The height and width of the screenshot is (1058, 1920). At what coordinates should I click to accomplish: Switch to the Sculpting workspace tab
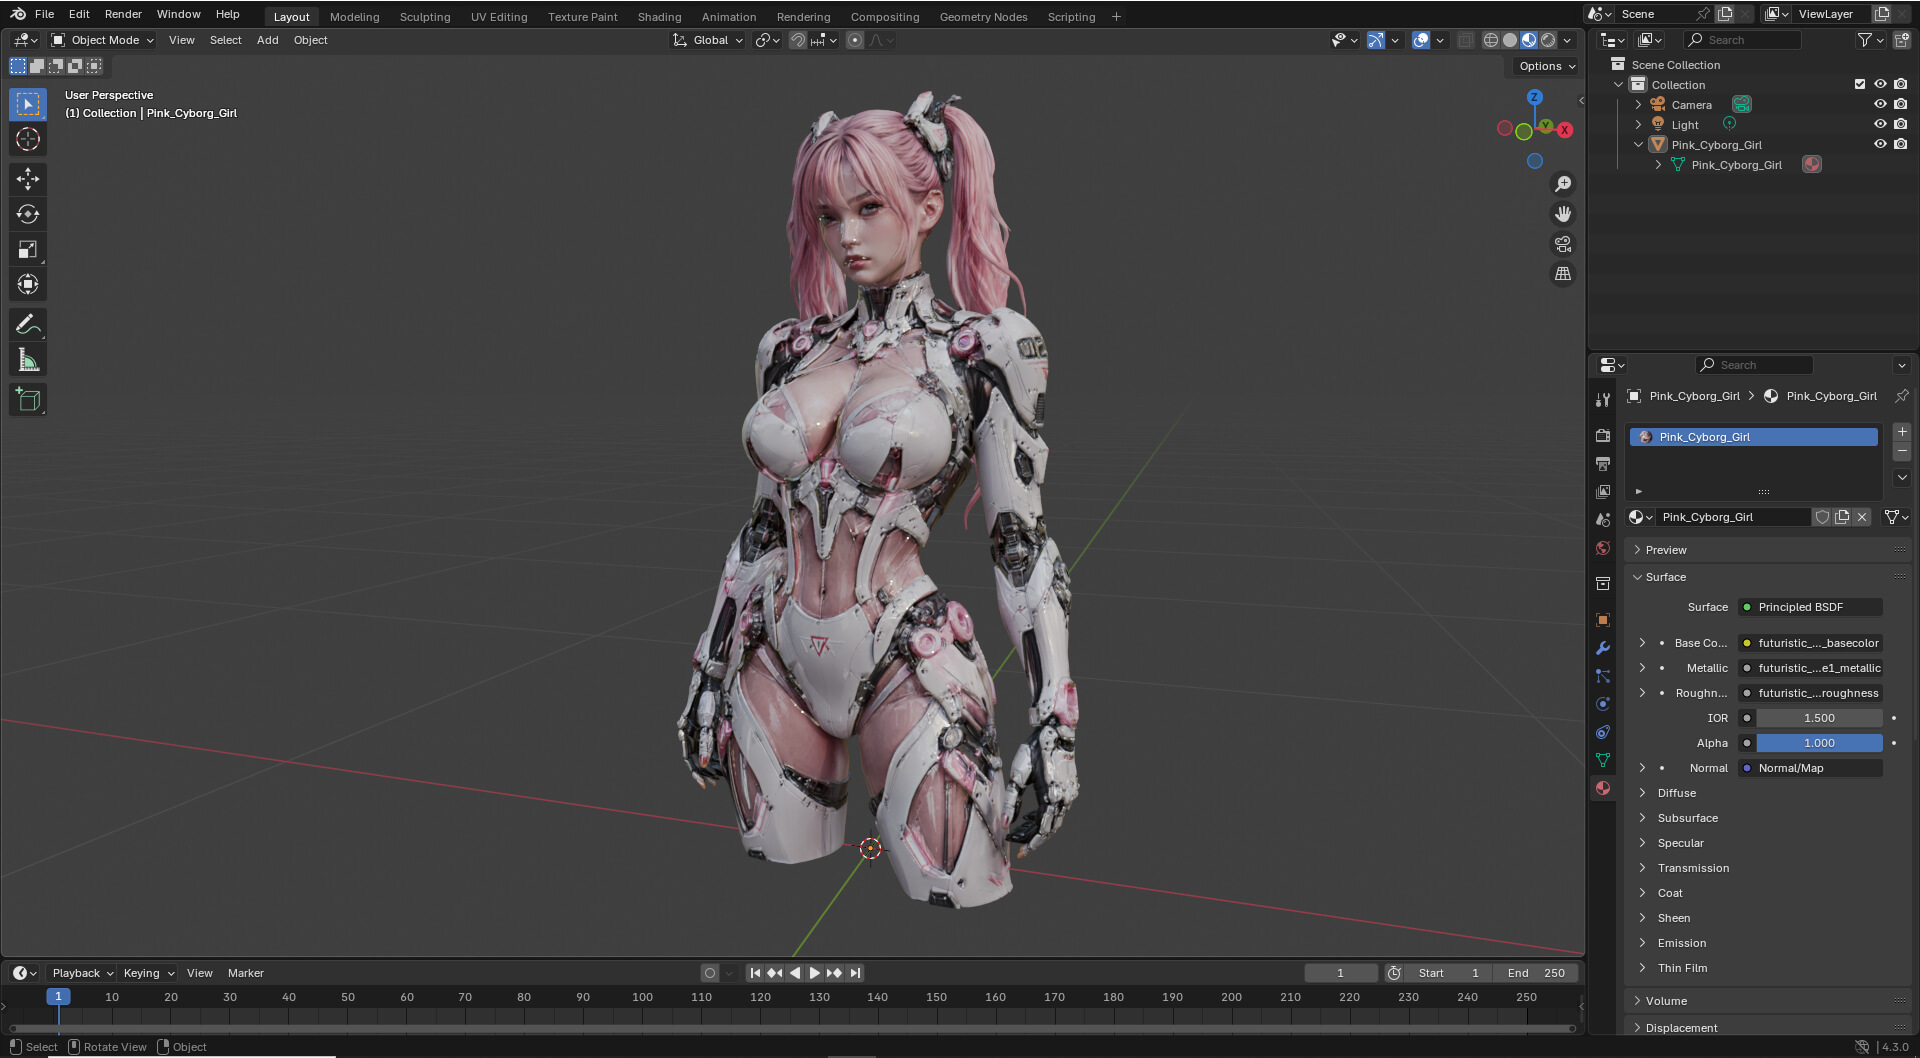[x=425, y=16]
